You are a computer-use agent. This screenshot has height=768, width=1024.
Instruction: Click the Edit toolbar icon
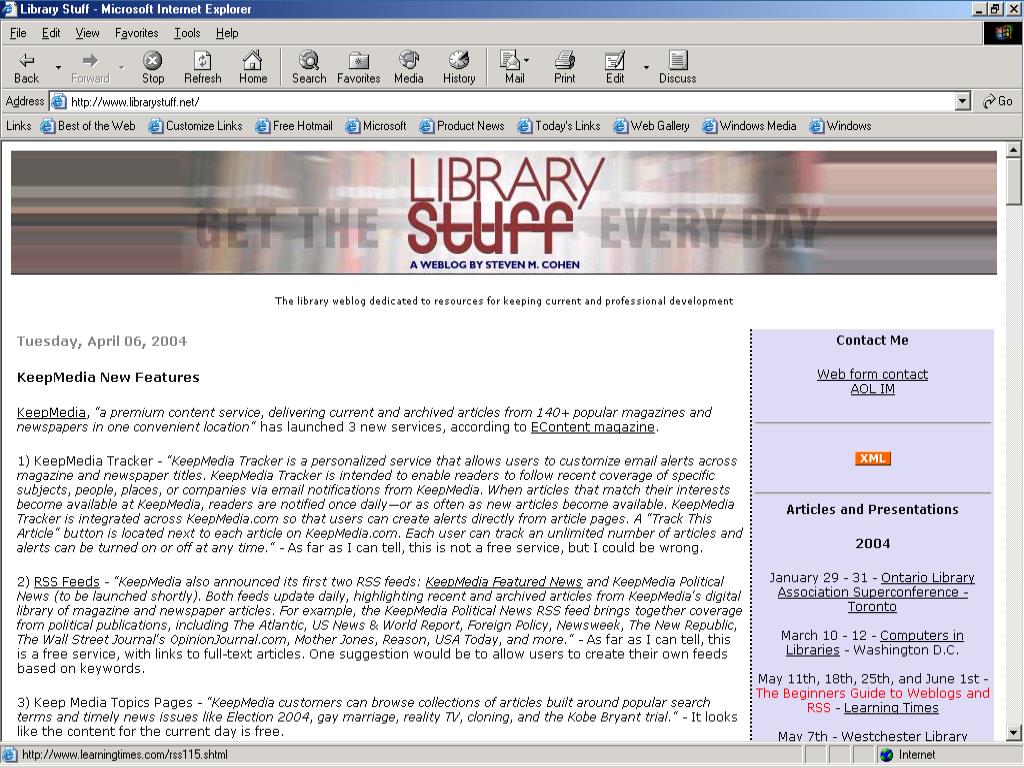click(x=615, y=67)
